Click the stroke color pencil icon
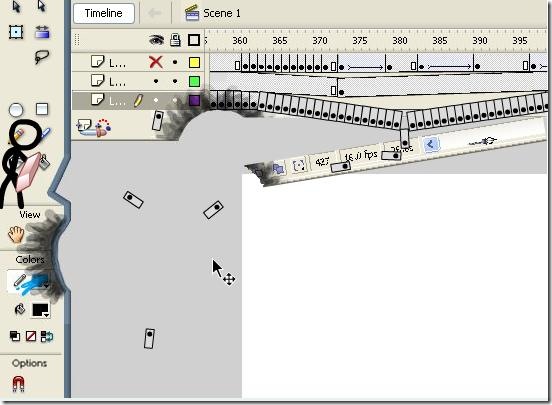The width and height of the screenshot is (552, 405). tap(19, 281)
